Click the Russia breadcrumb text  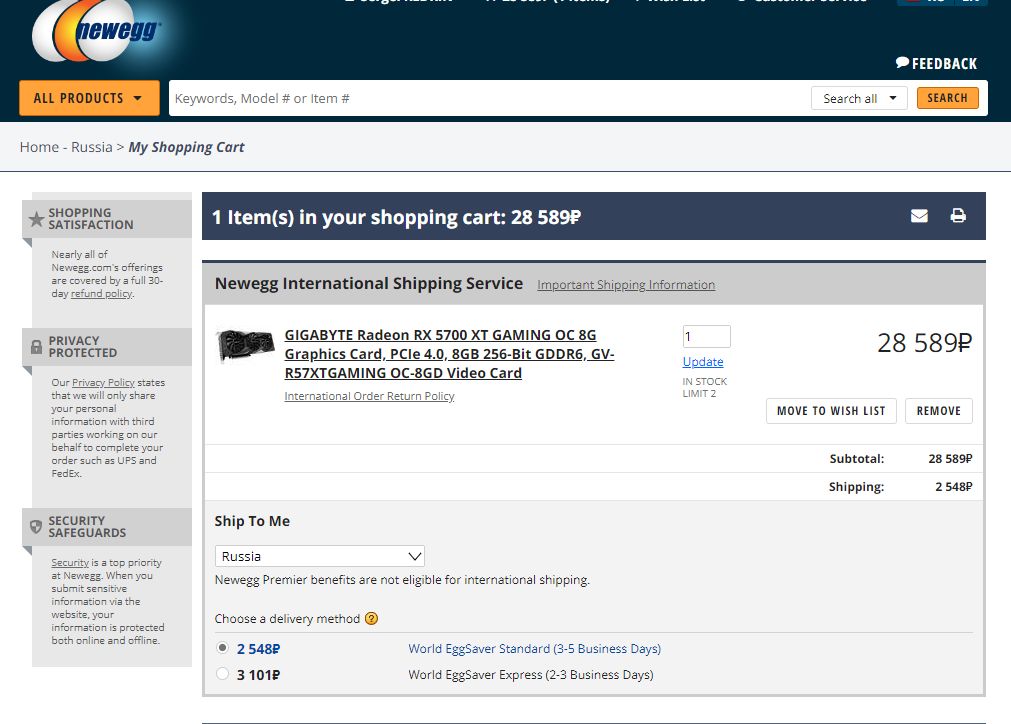pyautogui.click(x=92, y=147)
